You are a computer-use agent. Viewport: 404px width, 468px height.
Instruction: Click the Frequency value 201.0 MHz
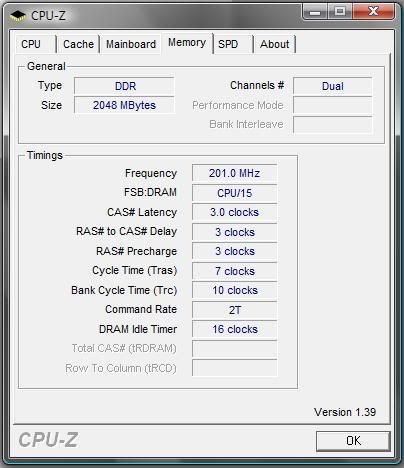(234, 173)
